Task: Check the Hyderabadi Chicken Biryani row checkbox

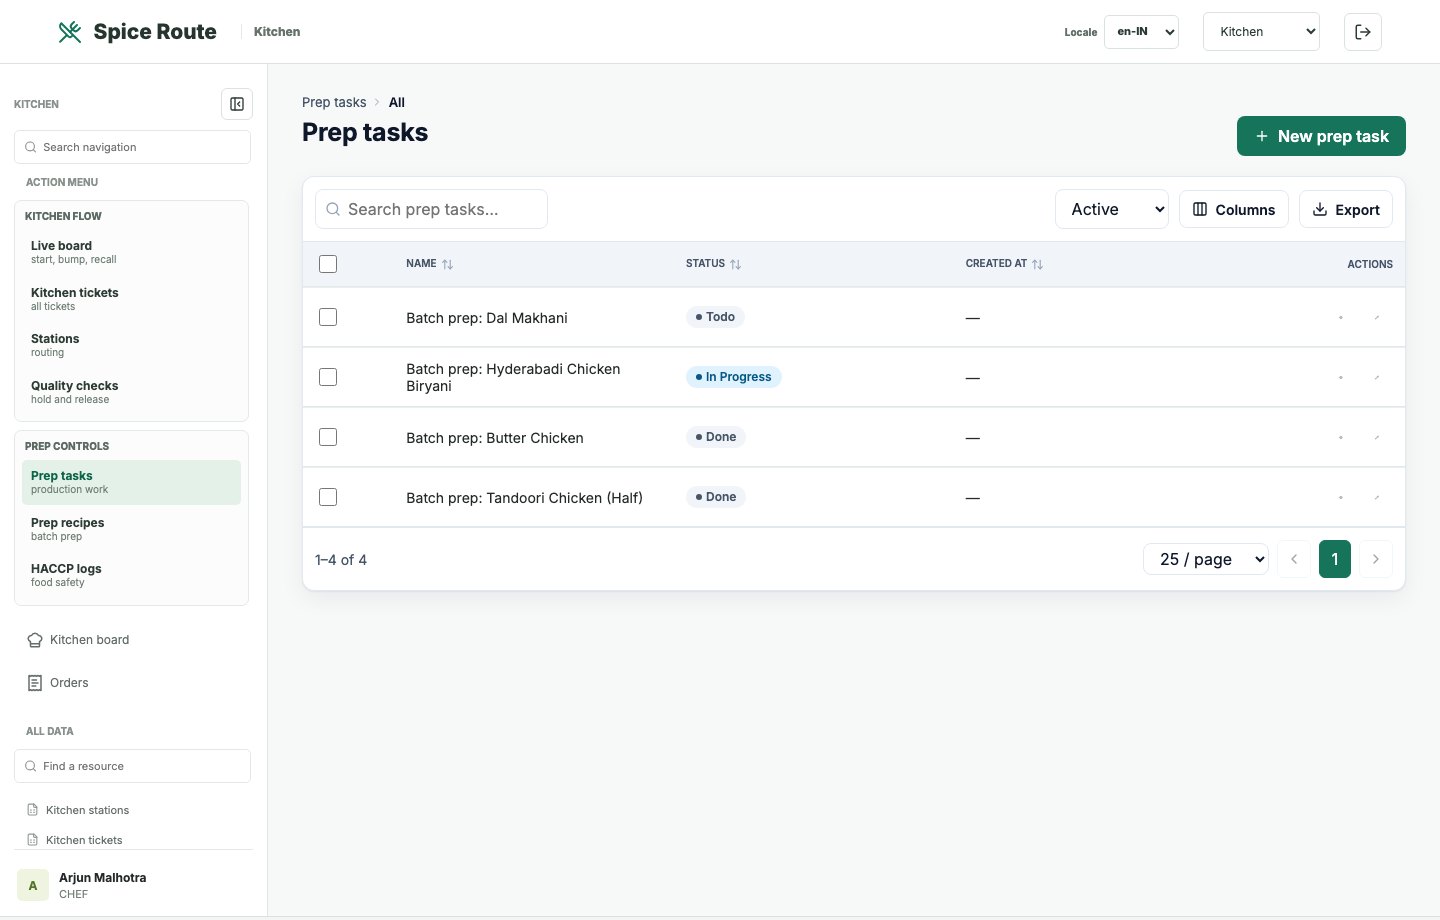Action: tap(328, 377)
